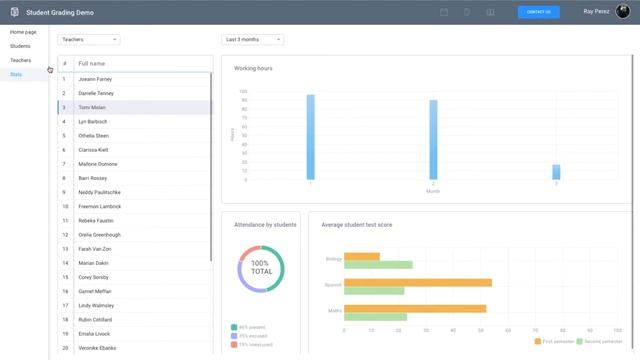Click the Student Grading Demo title text
Image resolution: width=640 pixels, height=360 pixels.
(x=60, y=12)
